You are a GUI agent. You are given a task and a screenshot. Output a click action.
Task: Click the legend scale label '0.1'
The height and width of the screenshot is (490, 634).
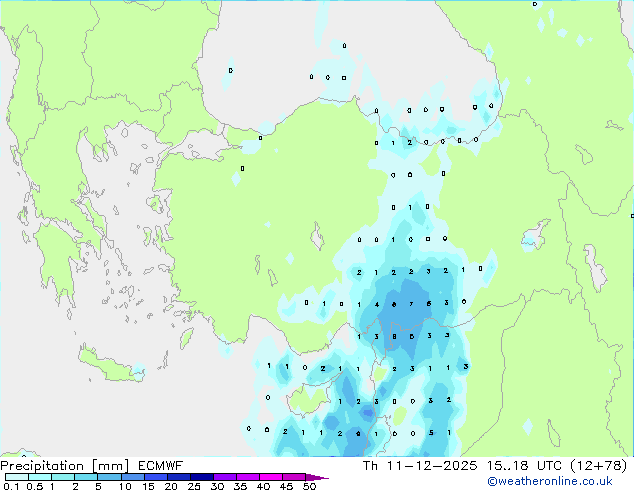pyautogui.click(x=11, y=486)
